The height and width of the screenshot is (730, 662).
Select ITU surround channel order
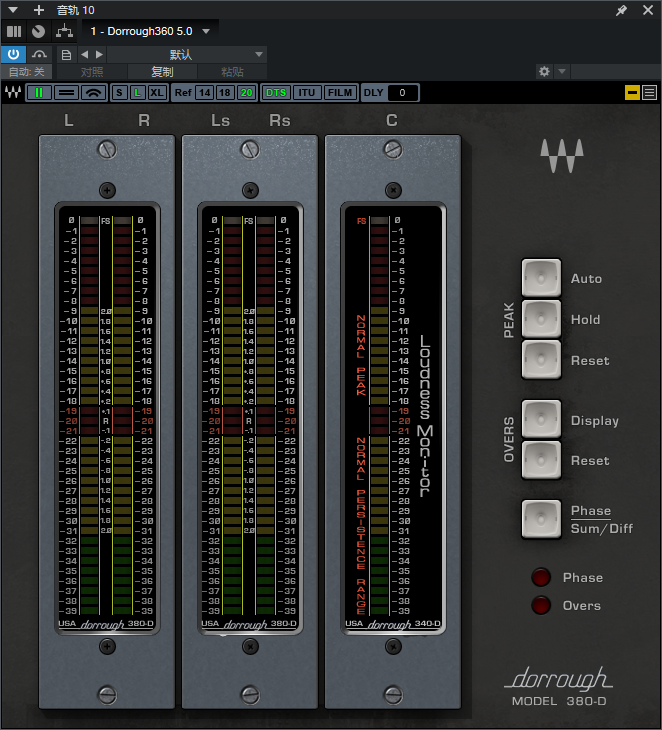pyautogui.click(x=306, y=93)
